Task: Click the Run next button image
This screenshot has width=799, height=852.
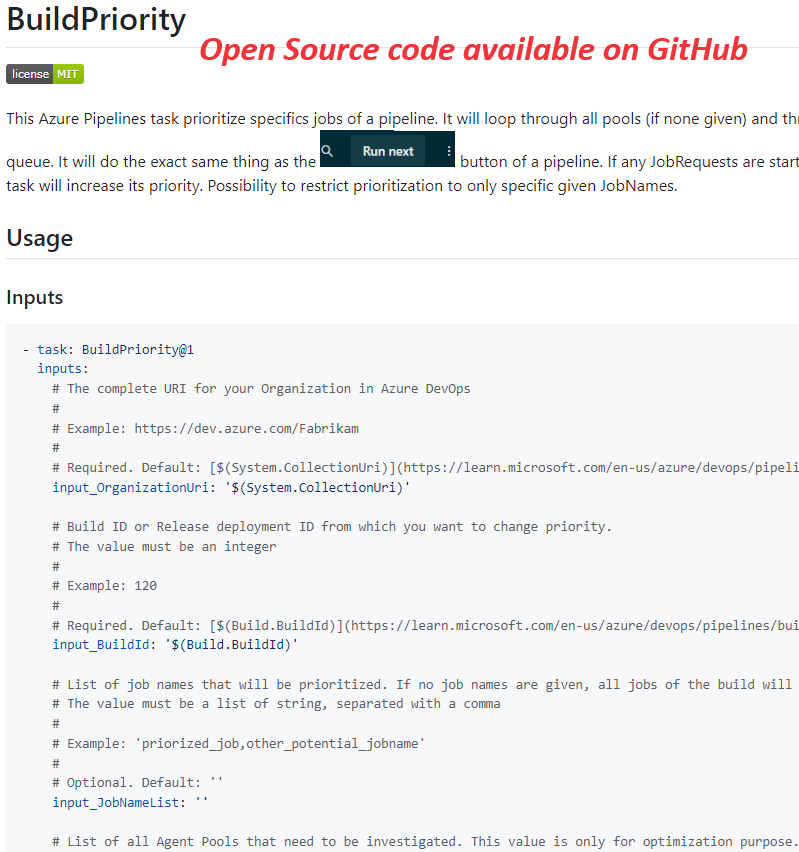Action: [388, 151]
